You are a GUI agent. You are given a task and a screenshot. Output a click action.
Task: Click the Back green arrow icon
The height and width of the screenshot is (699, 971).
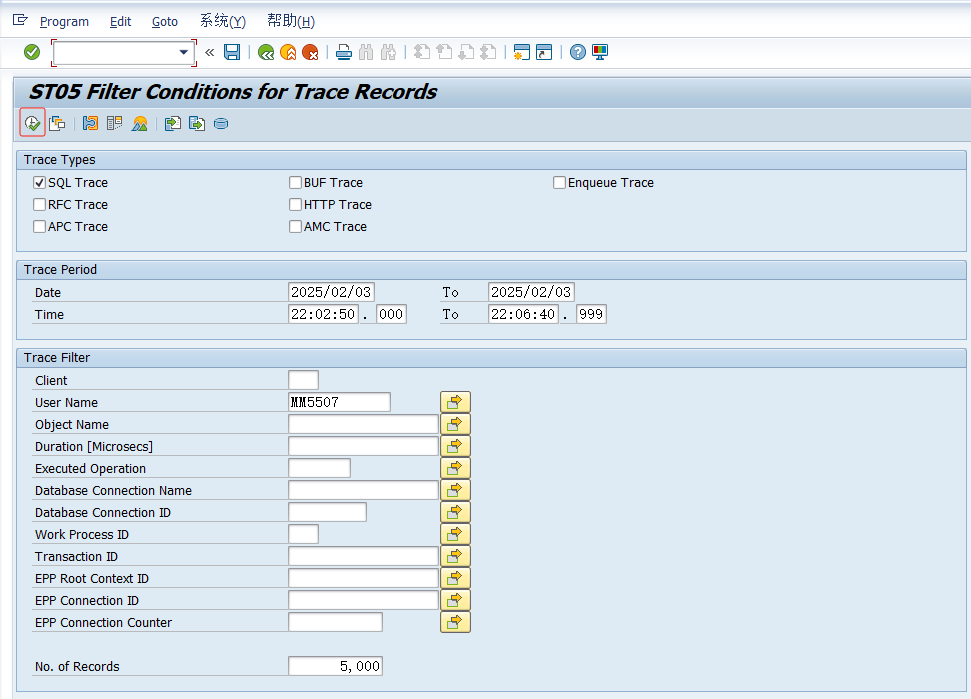click(265, 51)
